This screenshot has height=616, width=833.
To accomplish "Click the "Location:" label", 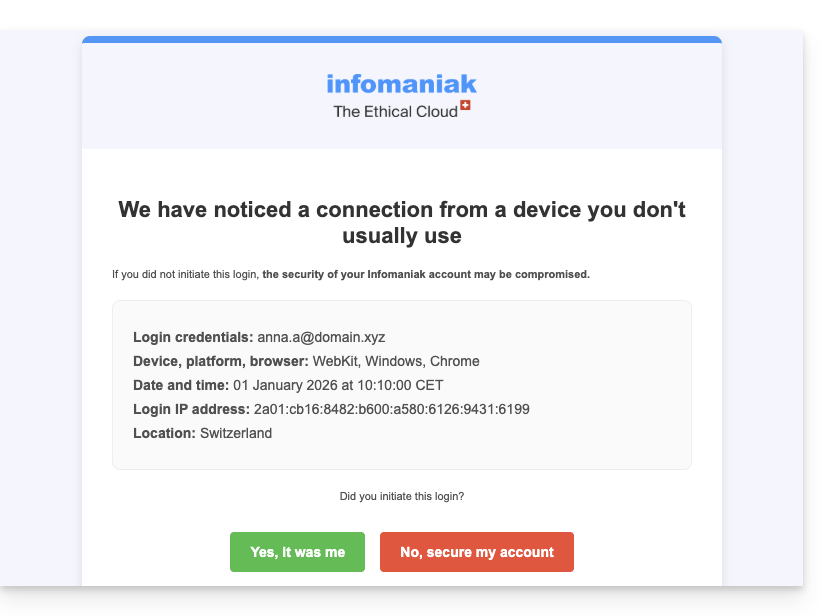I will (x=164, y=433).
